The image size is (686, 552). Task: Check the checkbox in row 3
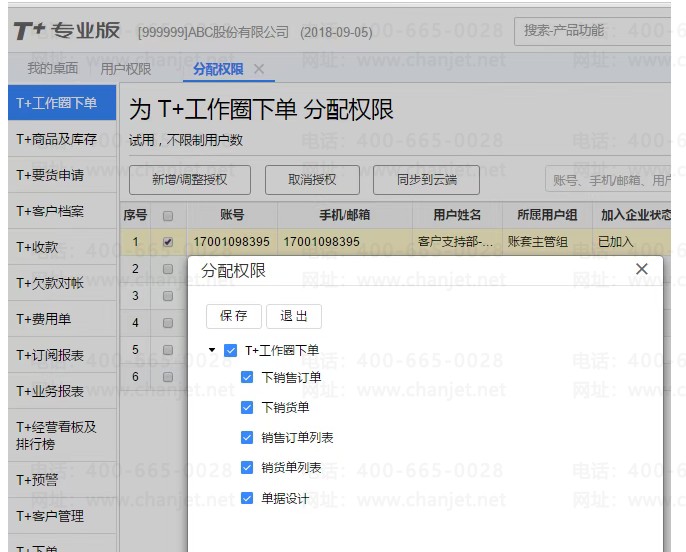pos(168,296)
